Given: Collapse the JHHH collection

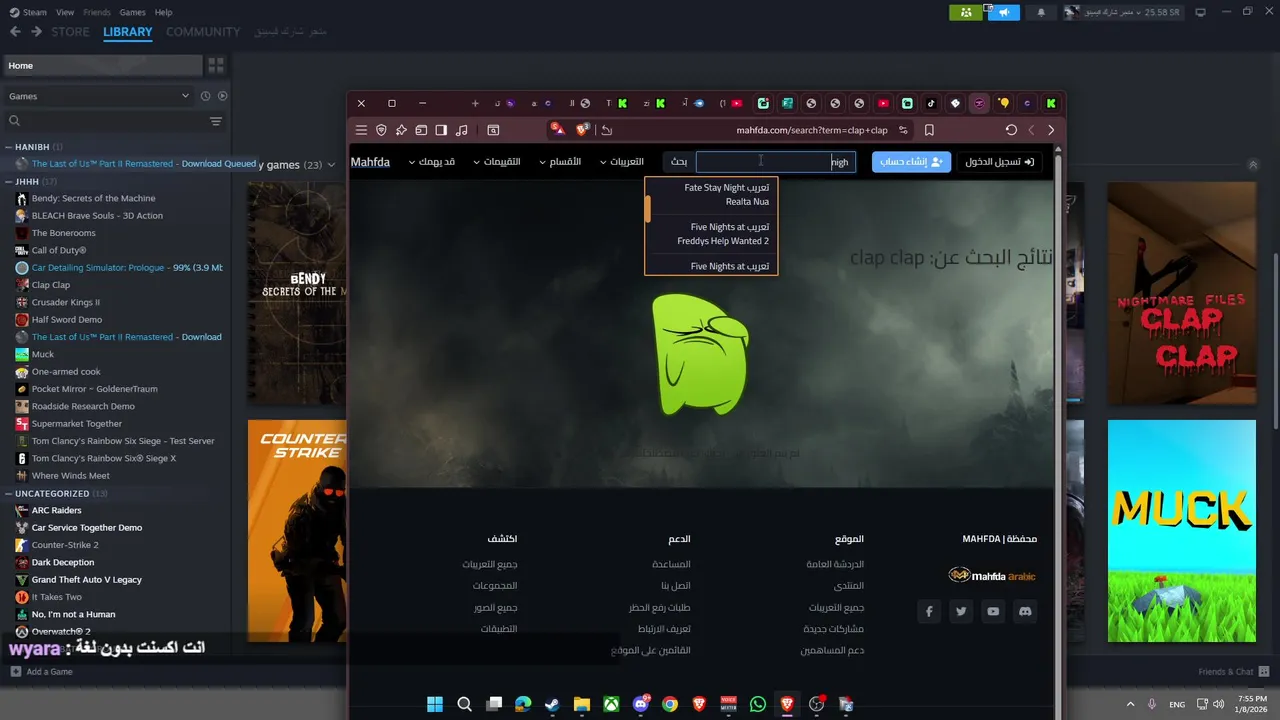Looking at the screenshot, I should tap(9, 182).
